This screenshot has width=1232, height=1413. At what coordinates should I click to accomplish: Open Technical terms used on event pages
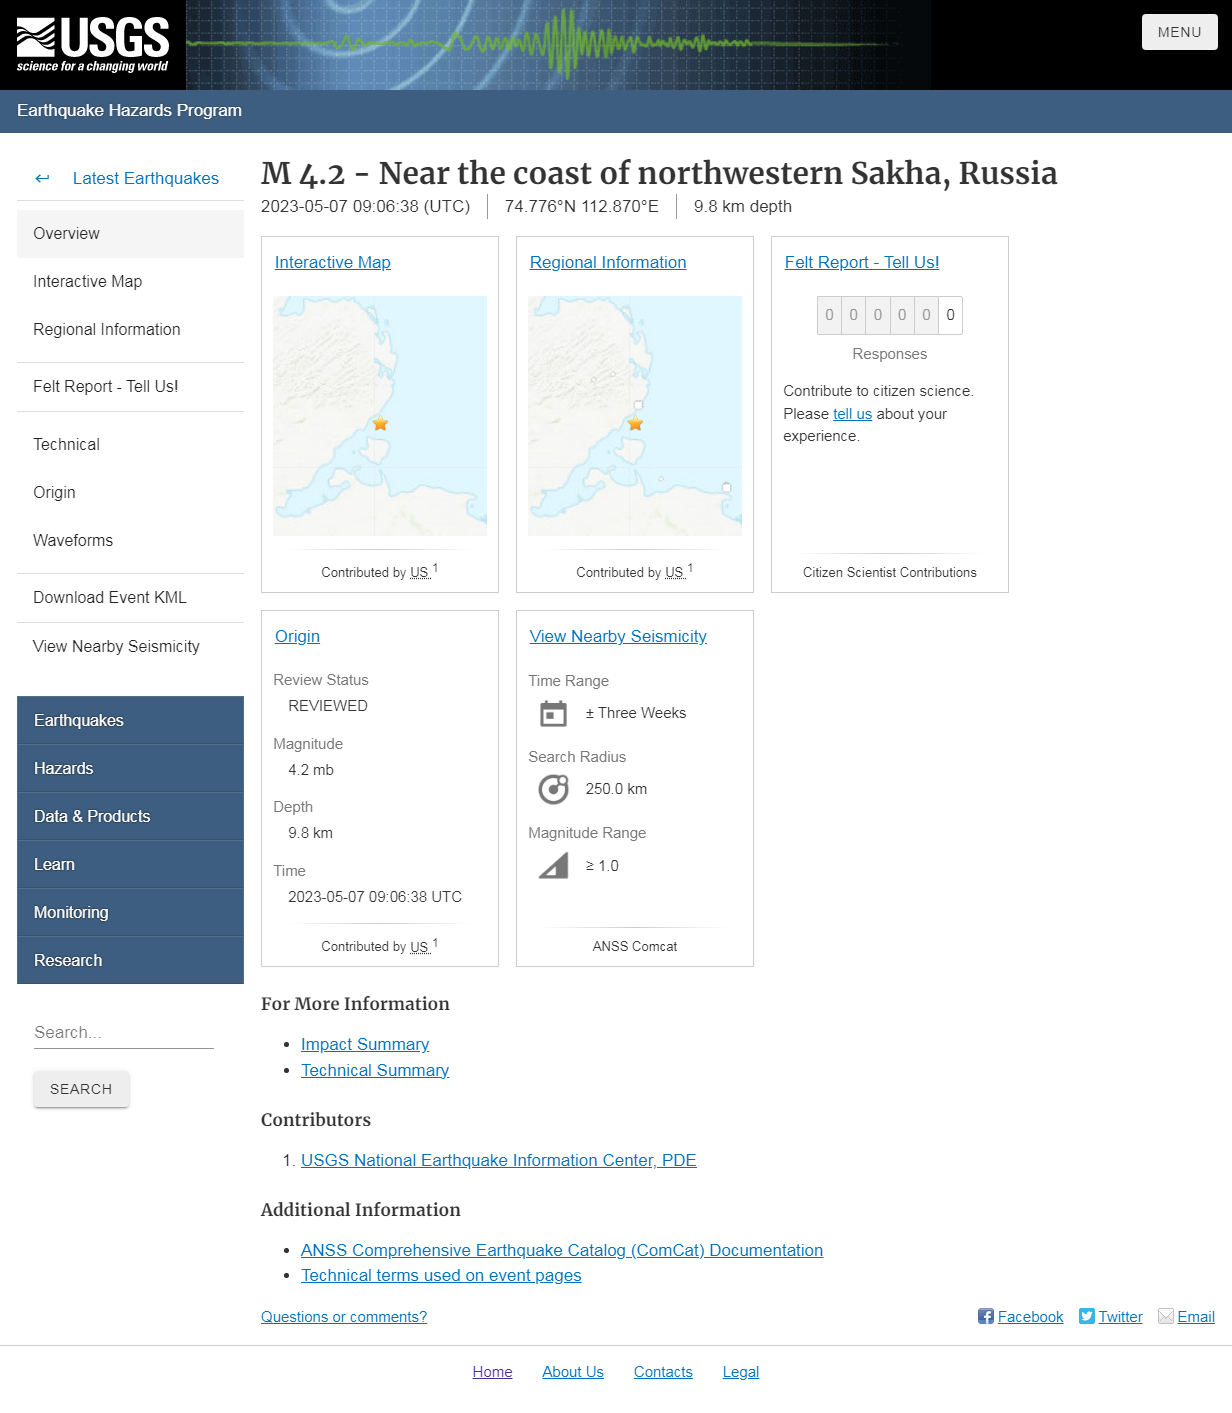tap(441, 1275)
